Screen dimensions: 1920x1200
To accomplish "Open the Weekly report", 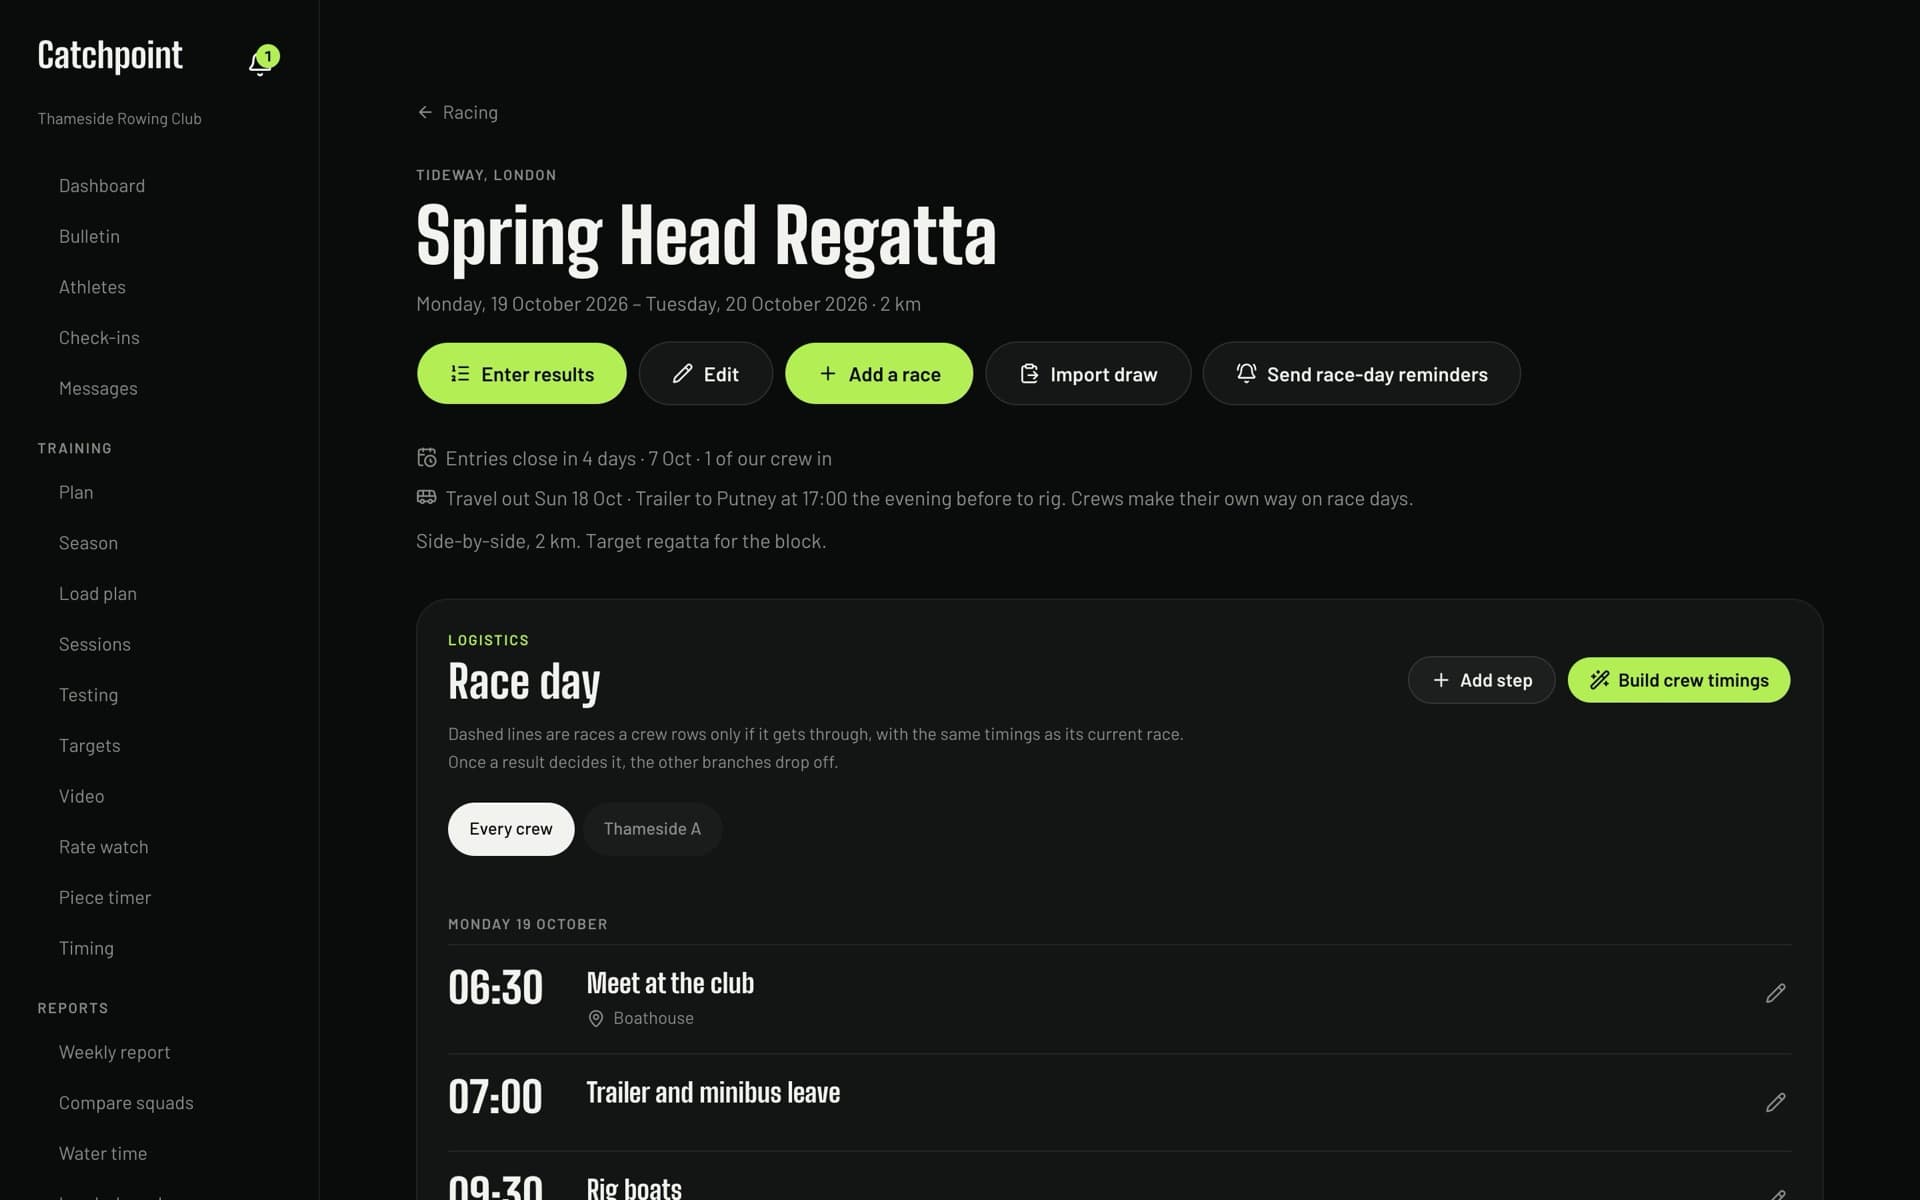I will tap(114, 1053).
